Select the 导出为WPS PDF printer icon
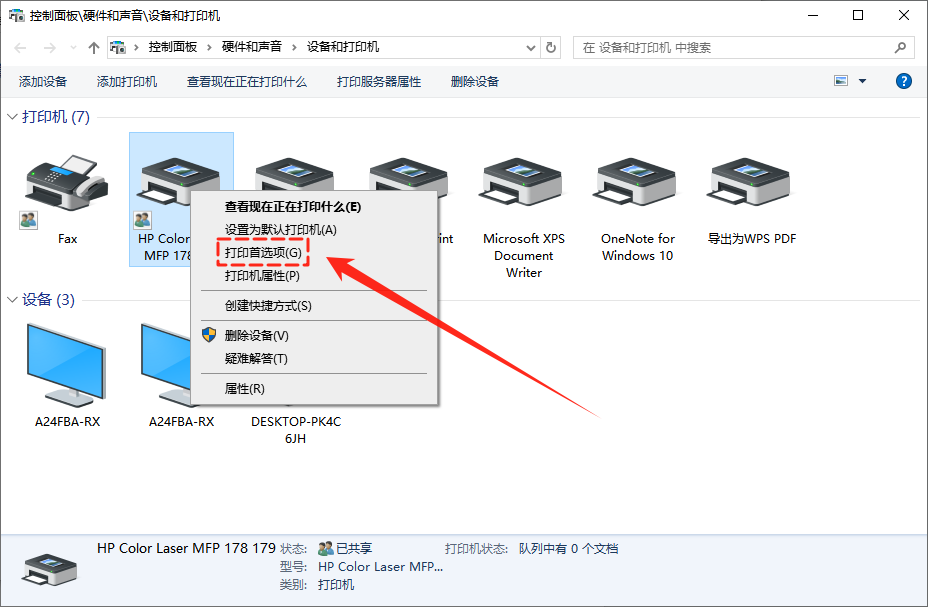The image size is (928, 607). (x=750, y=183)
